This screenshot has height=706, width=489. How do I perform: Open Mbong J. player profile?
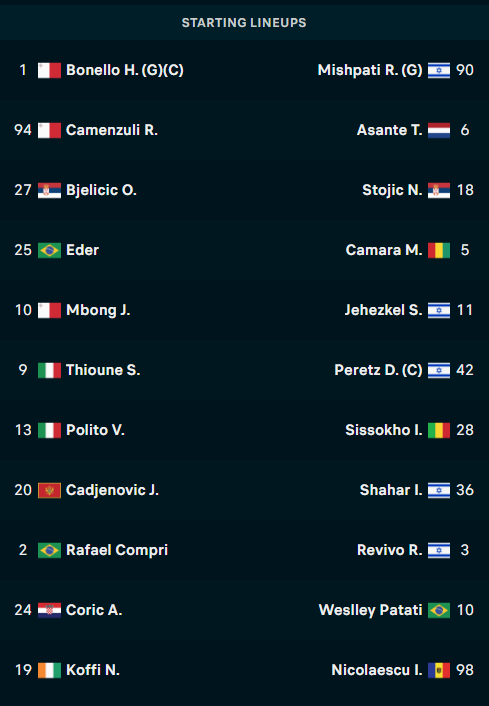98,310
